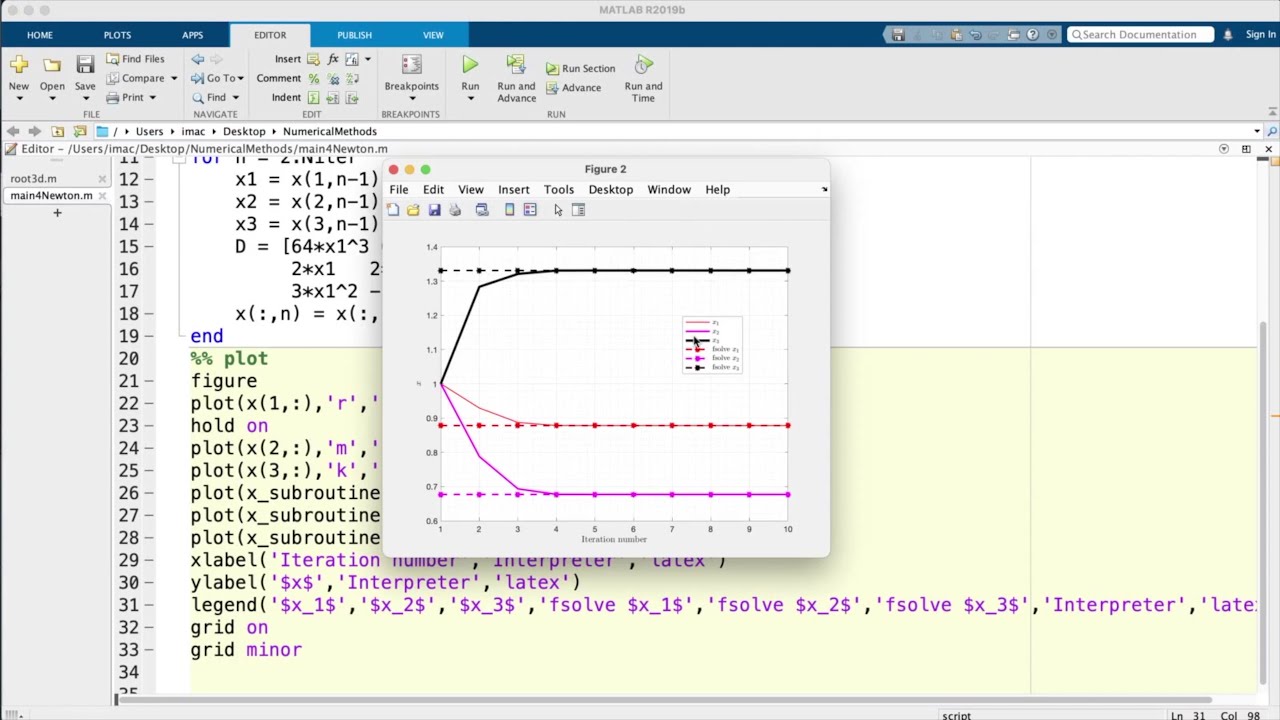The image size is (1280, 720).
Task: Click NumericalMethods folder in address bar
Action: tap(329, 131)
